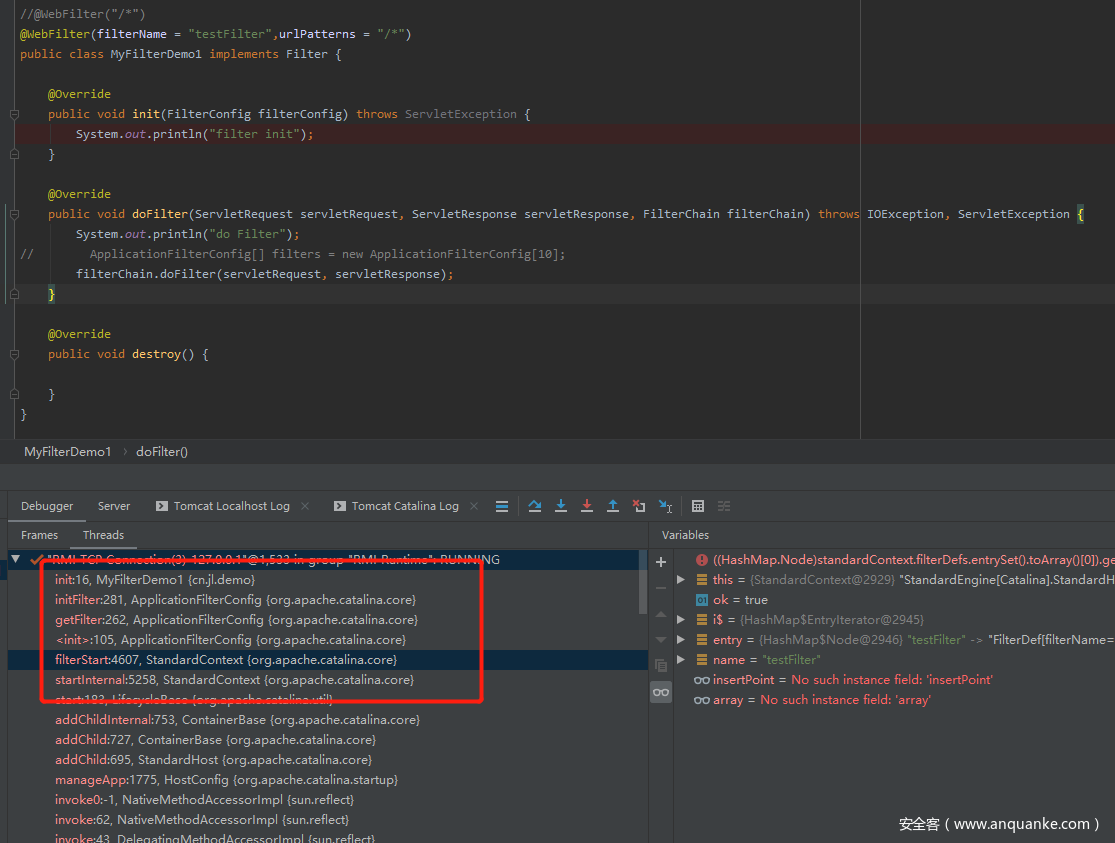Click MyFilterDemo1 in the breadcrumb bar

click(68, 452)
